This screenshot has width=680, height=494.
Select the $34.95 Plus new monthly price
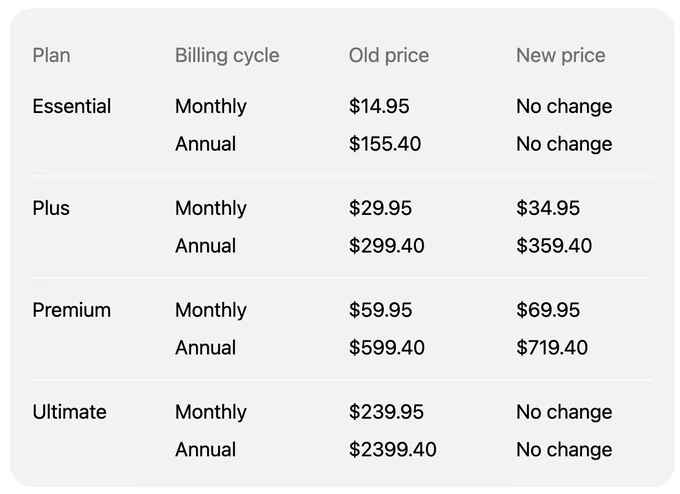click(548, 208)
